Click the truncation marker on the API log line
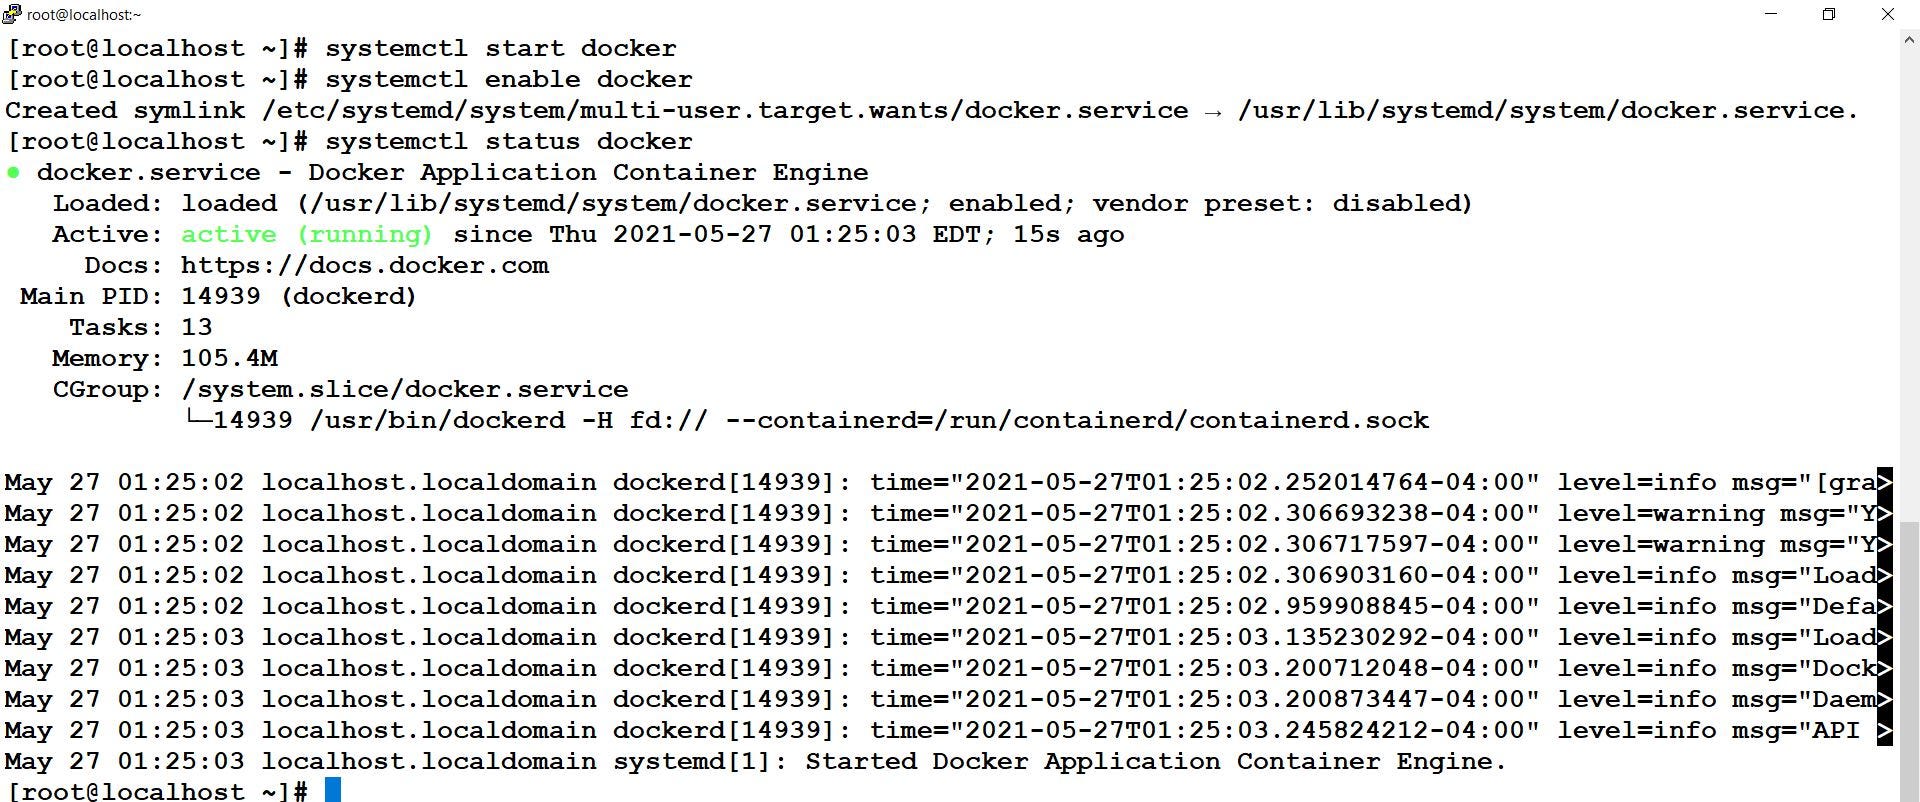This screenshot has width=1920, height=802. [x=1885, y=731]
